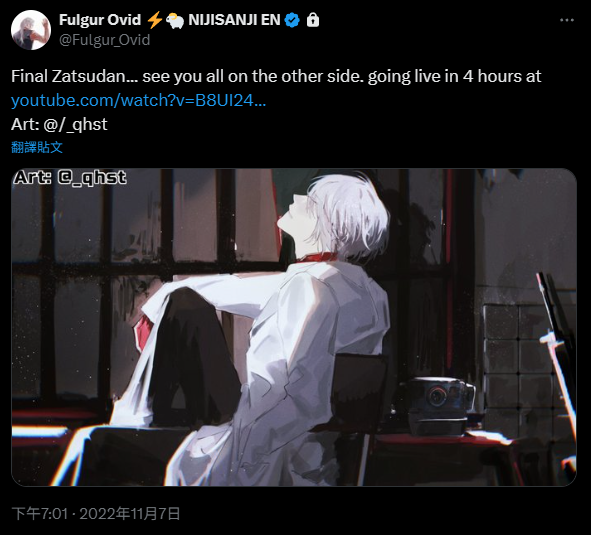Click the padlock icon beside the name

[x=313, y=20]
